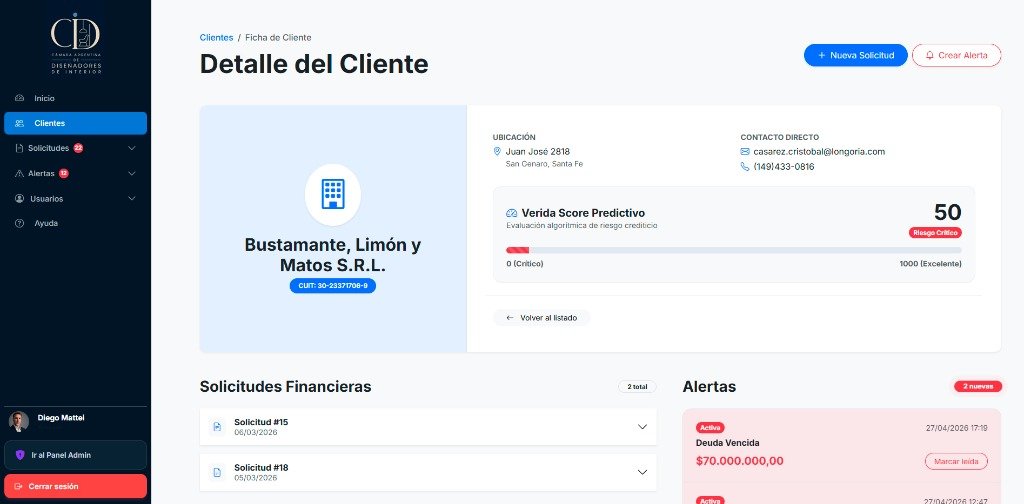
Task: Click the Diego Mattei user name
Action: click(x=61, y=418)
